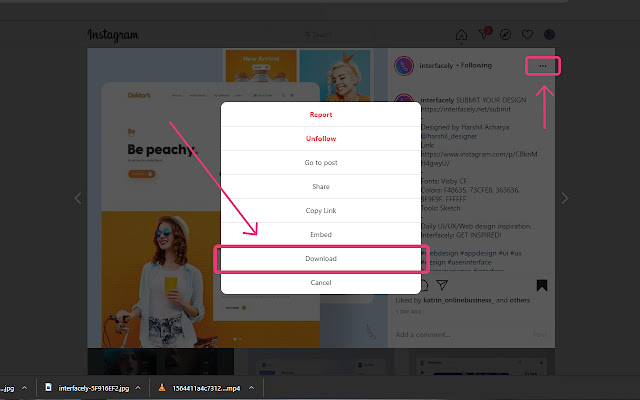Image resolution: width=640 pixels, height=400 pixels.
Task: Open direct messages icon with red badge
Action: click(x=484, y=33)
